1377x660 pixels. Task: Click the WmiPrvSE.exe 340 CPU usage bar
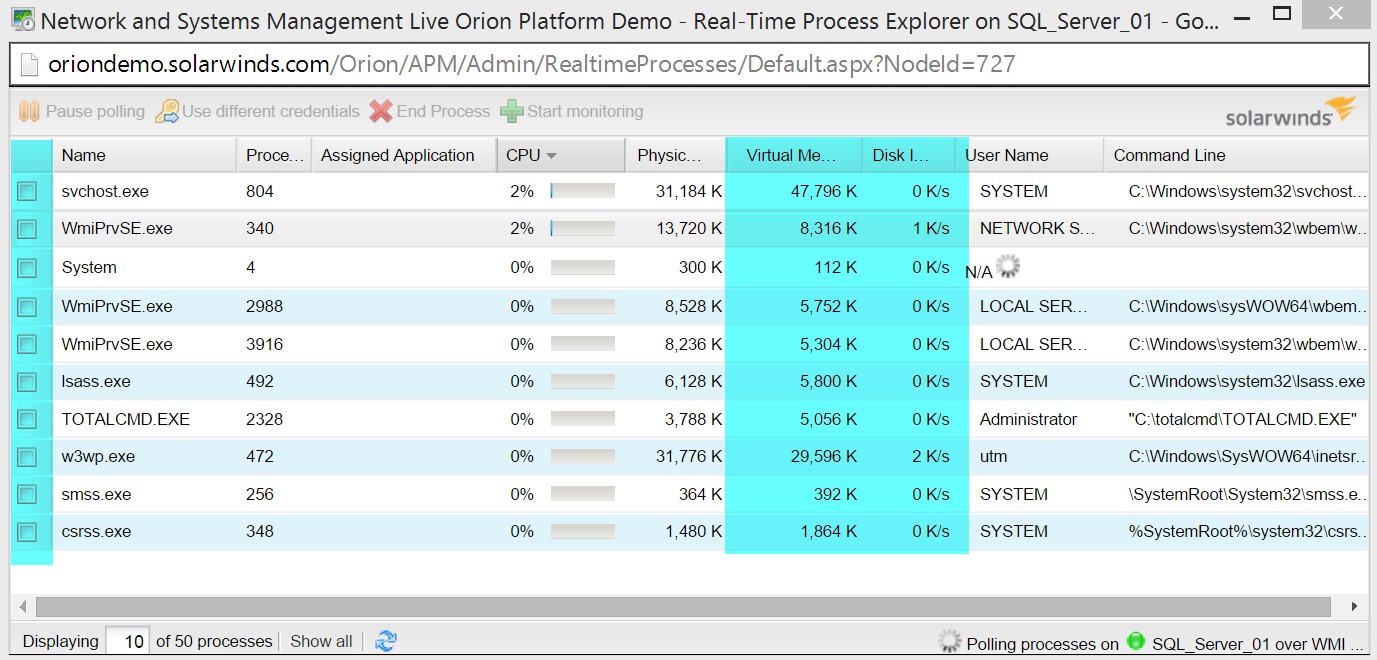[x=582, y=228]
